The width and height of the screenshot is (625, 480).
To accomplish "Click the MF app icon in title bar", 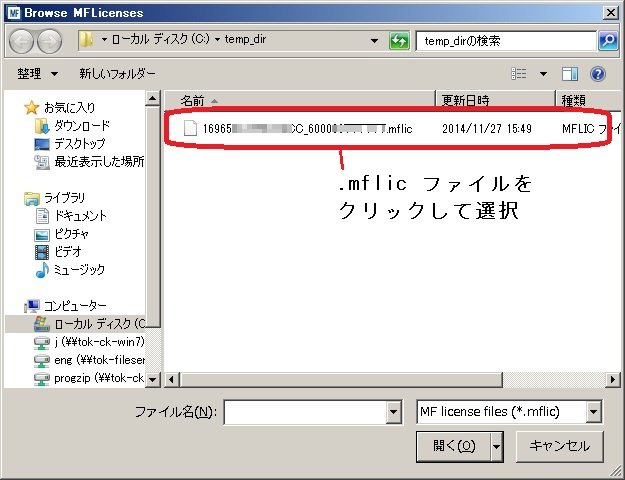I will pos(14,13).
